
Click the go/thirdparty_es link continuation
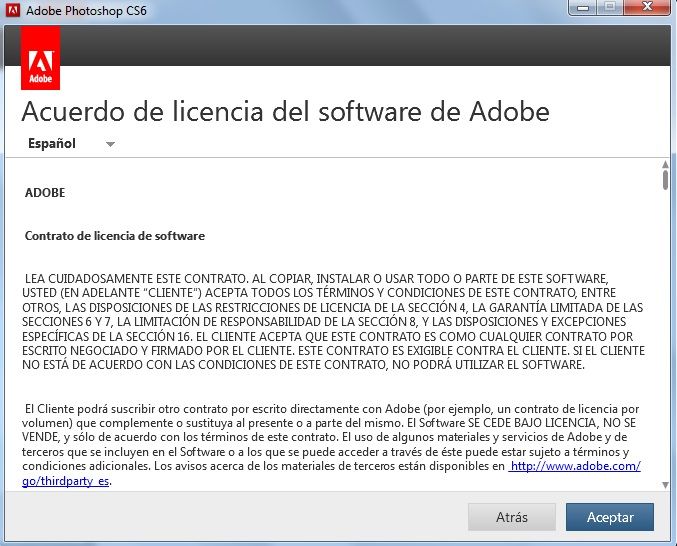click(x=65, y=481)
